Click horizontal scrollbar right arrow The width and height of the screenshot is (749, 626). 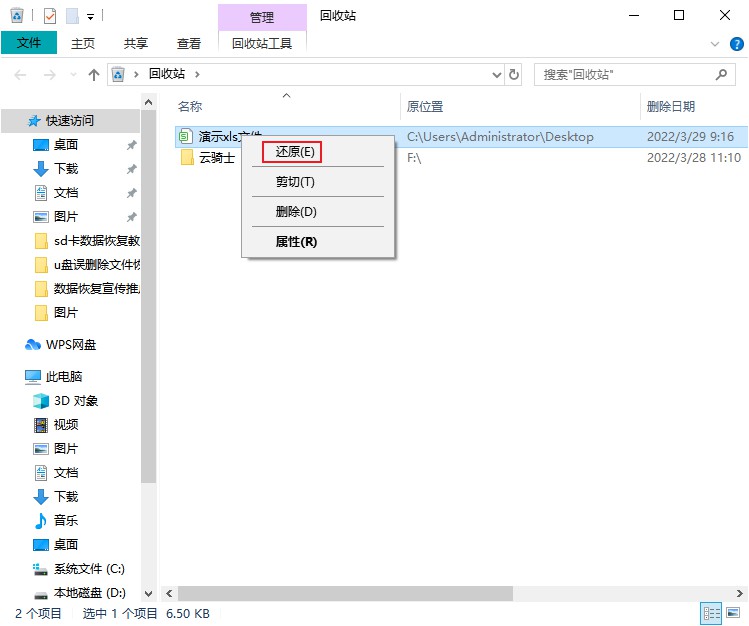click(x=739, y=594)
